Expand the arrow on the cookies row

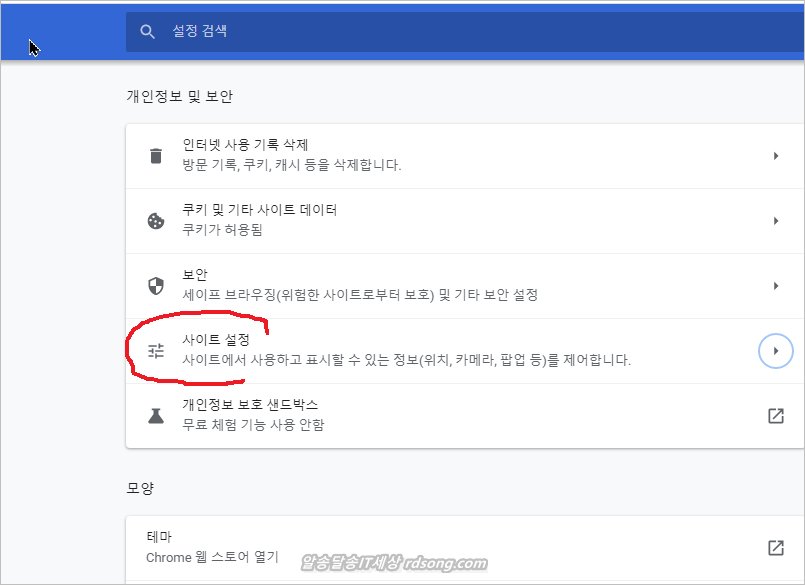pos(775,221)
